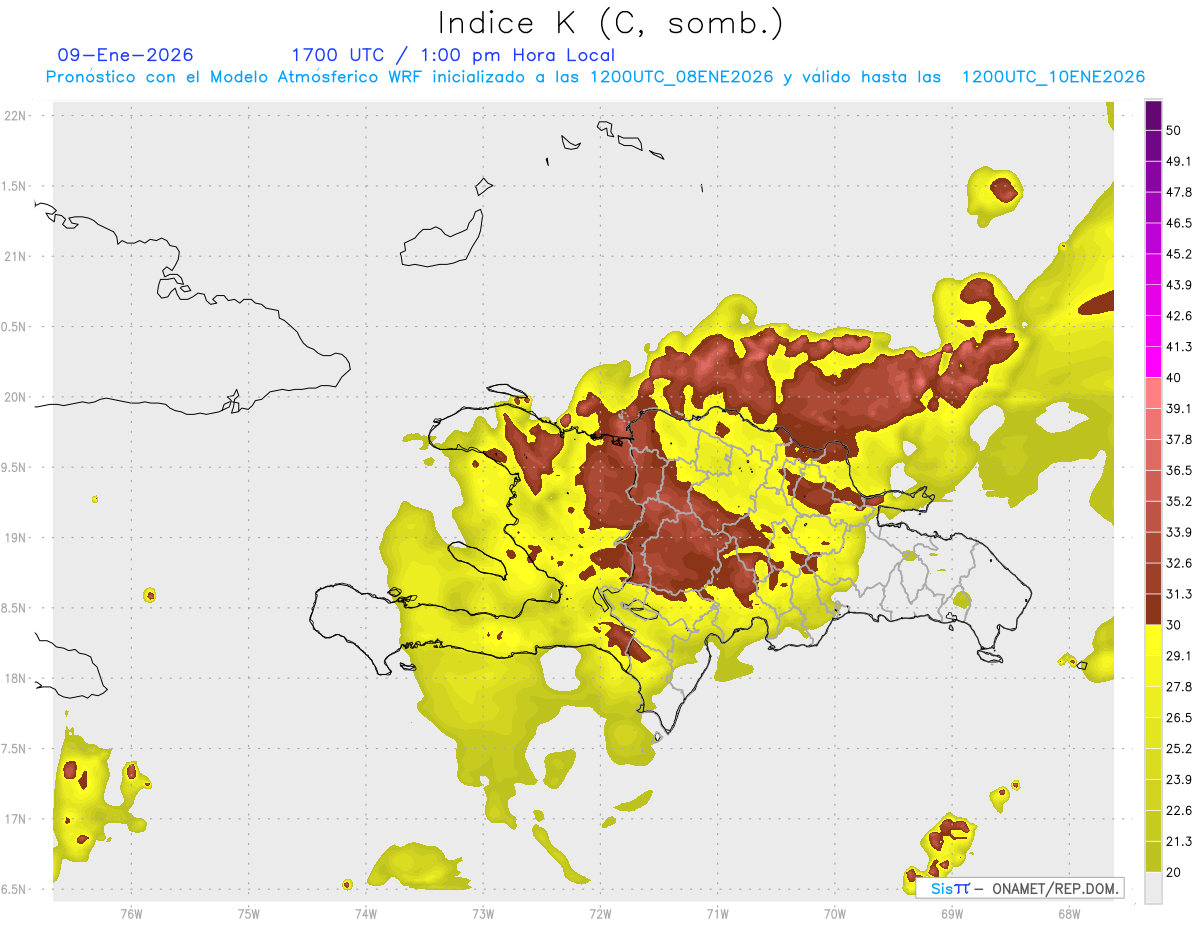Click the title "Indice K (C, somb.)"

point(611,23)
